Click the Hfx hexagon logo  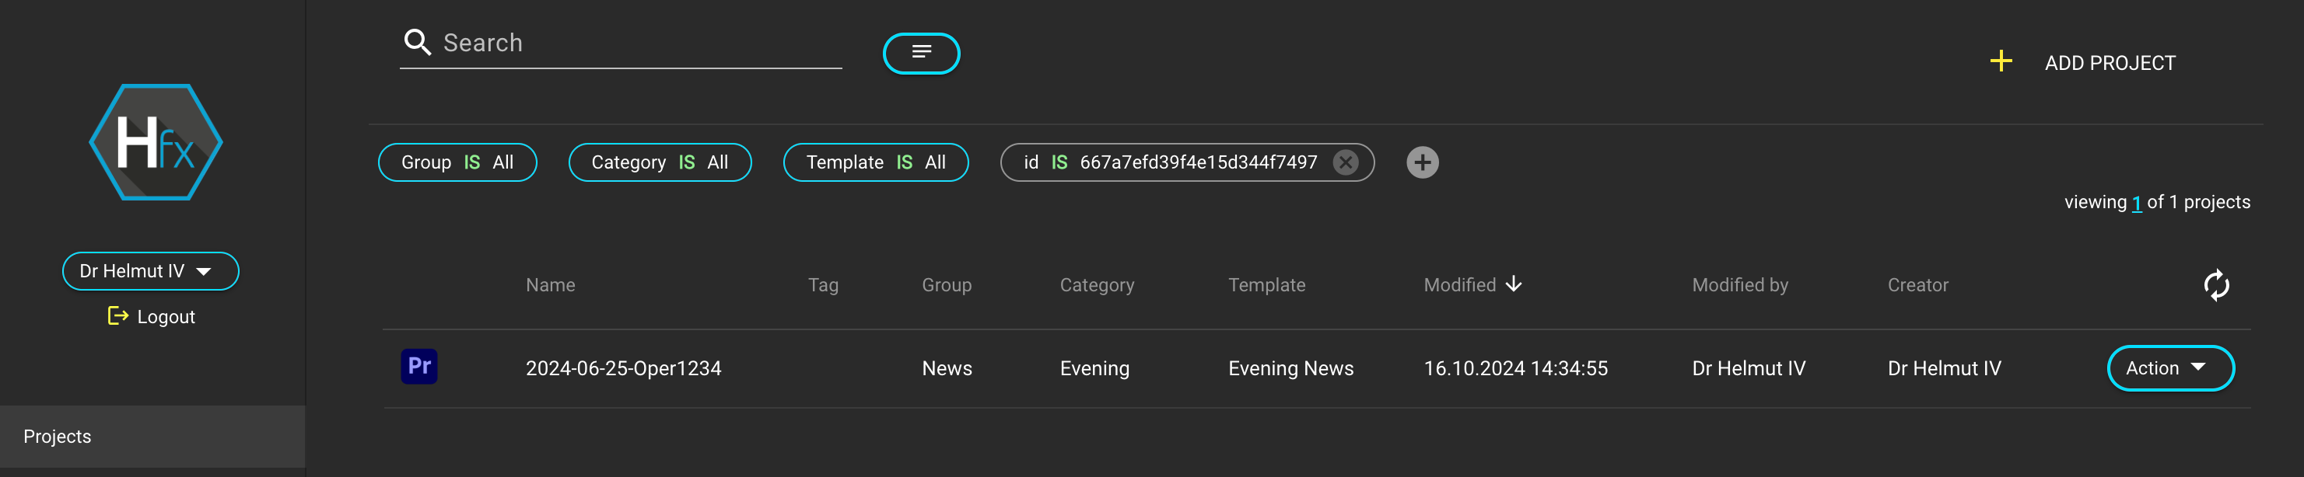(155, 142)
